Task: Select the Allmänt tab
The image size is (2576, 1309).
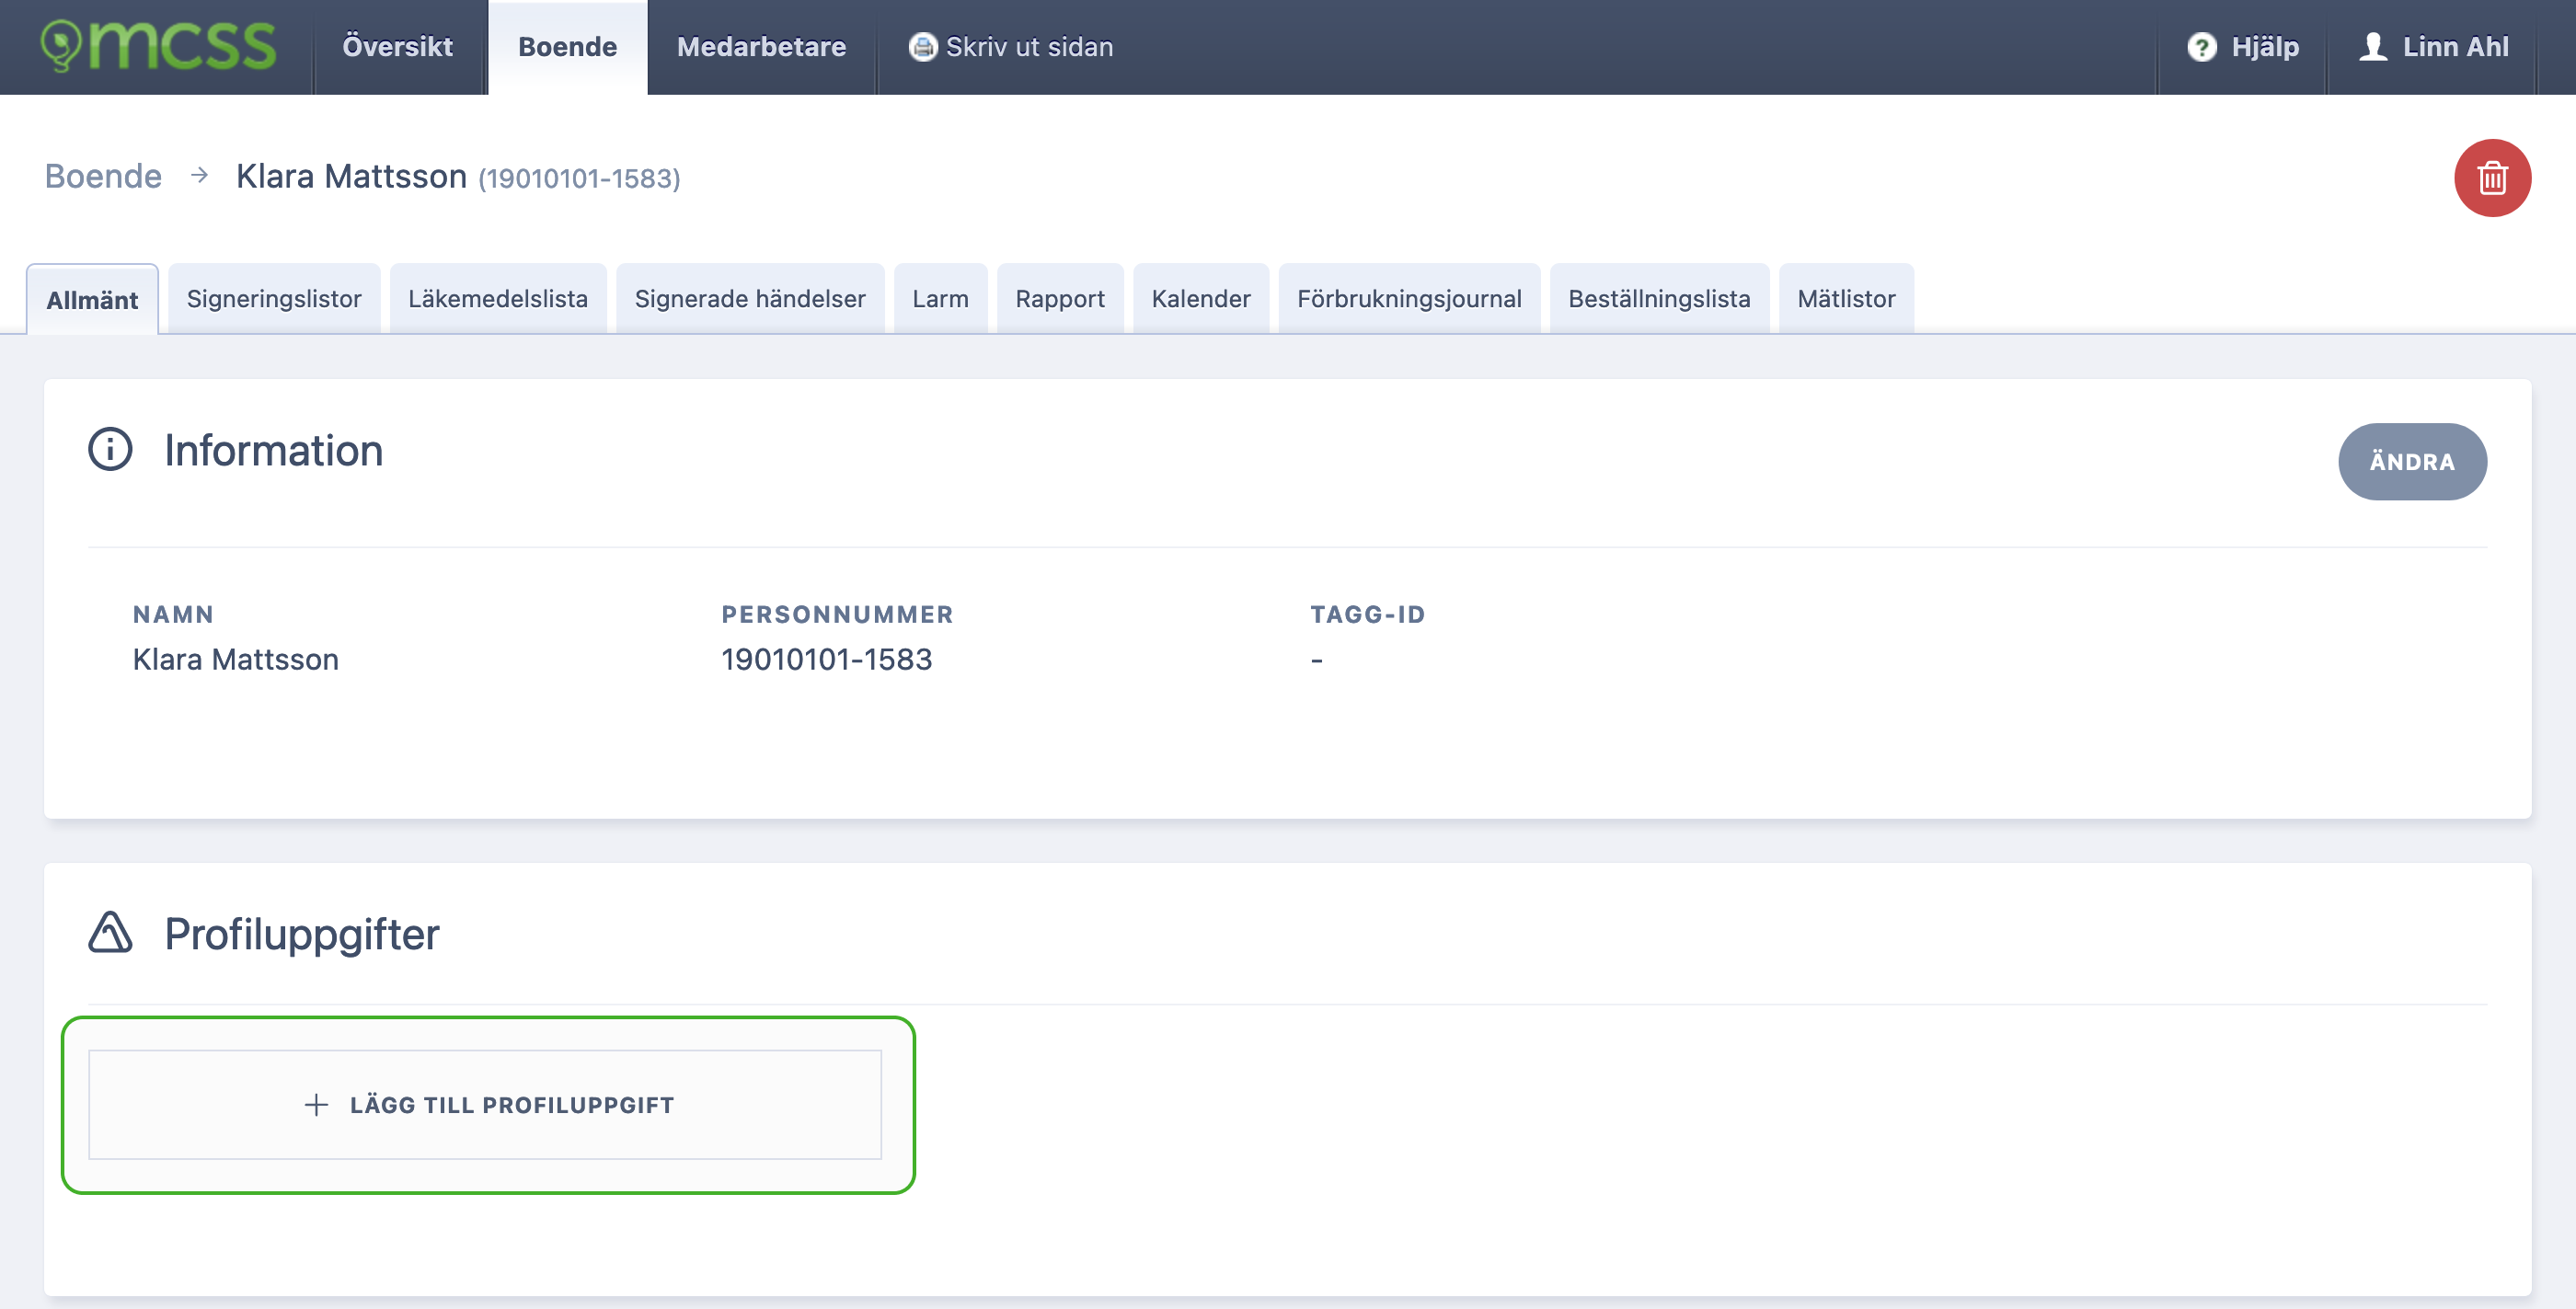Action: [92, 299]
